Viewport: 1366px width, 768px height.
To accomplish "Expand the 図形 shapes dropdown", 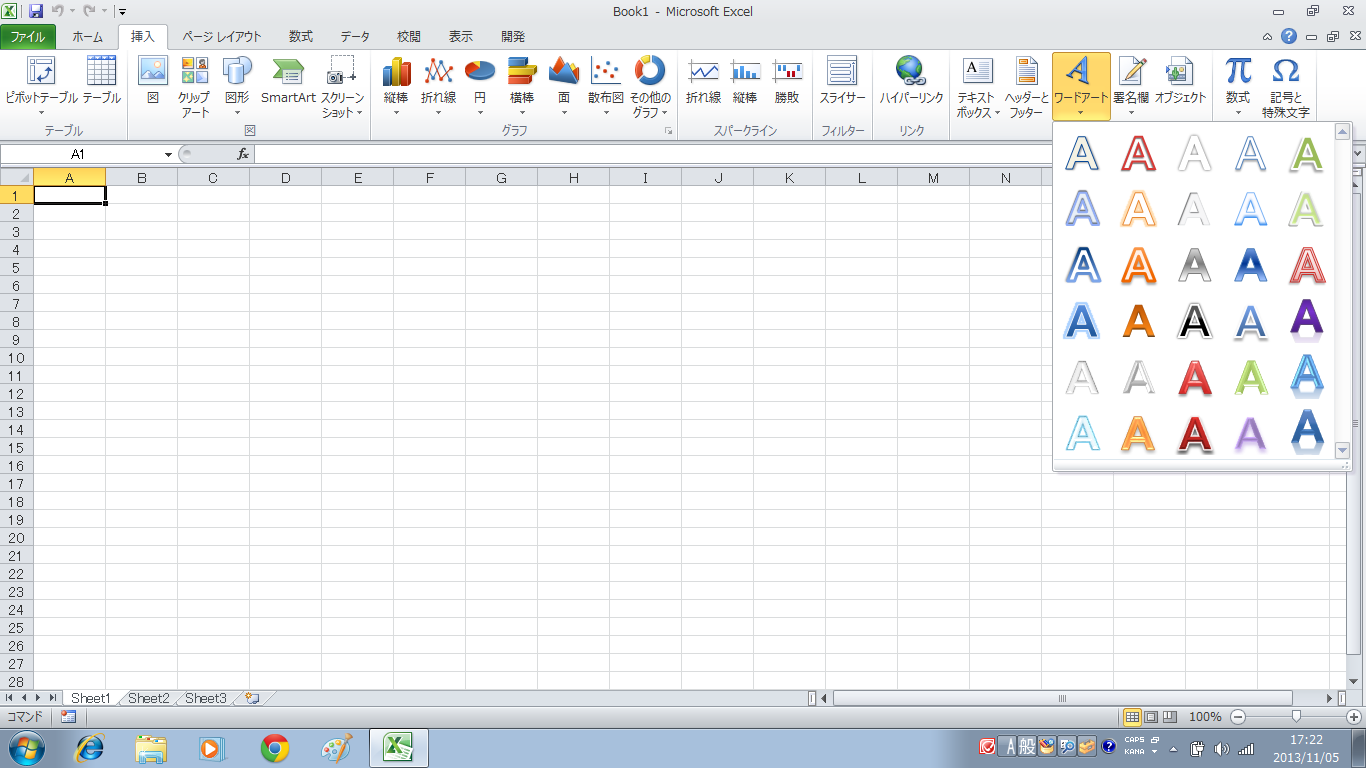I will click(x=237, y=112).
